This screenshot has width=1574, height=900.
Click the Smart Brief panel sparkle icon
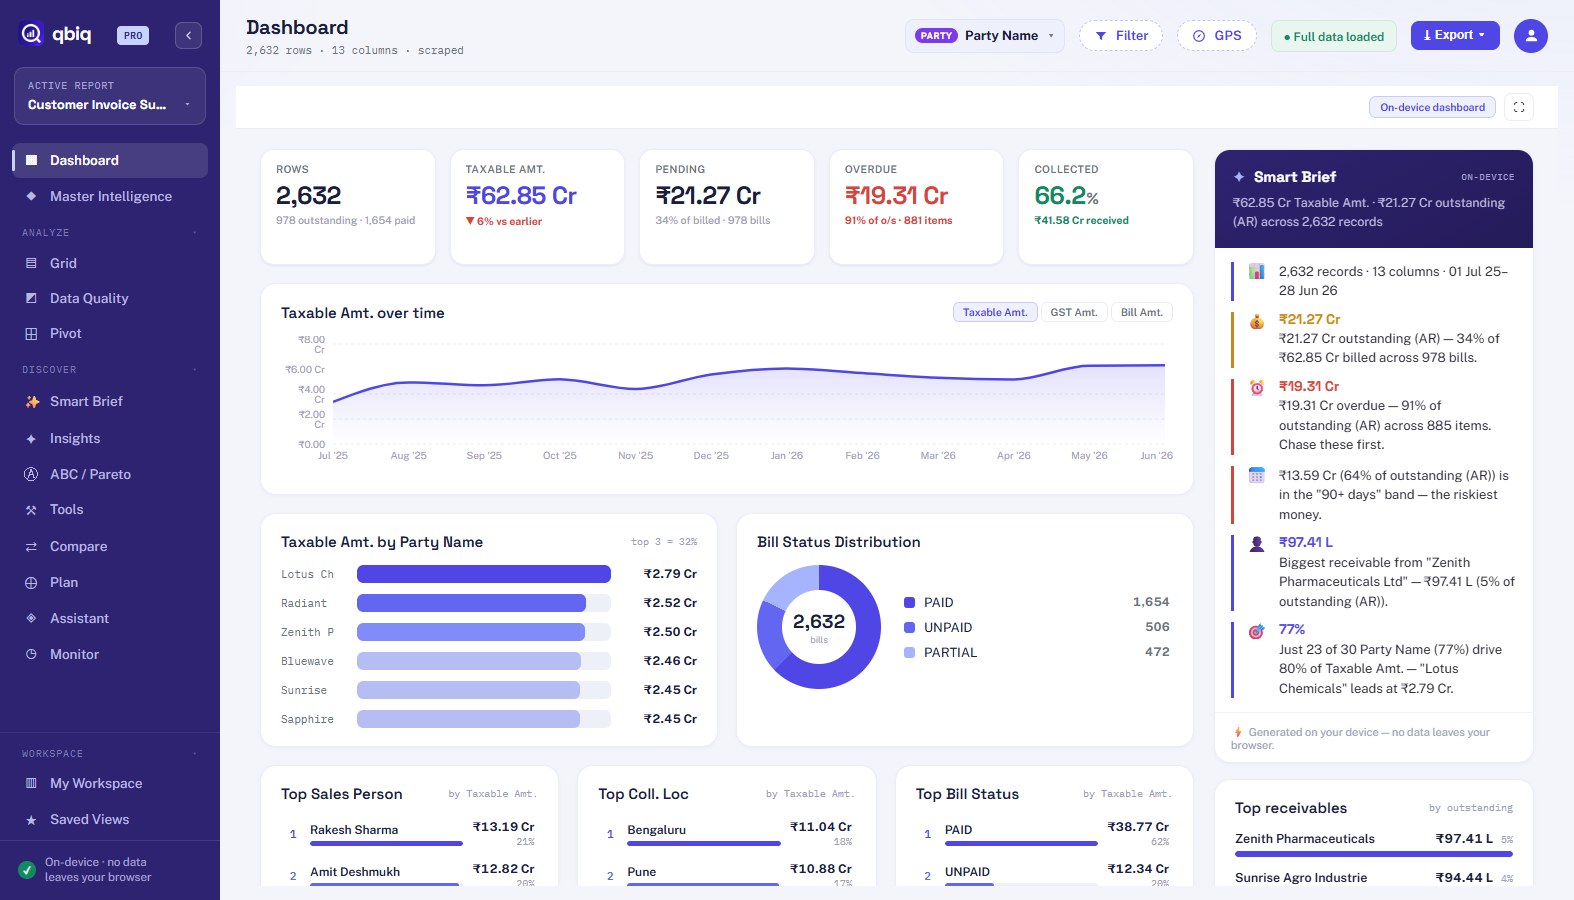click(x=1239, y=177)
